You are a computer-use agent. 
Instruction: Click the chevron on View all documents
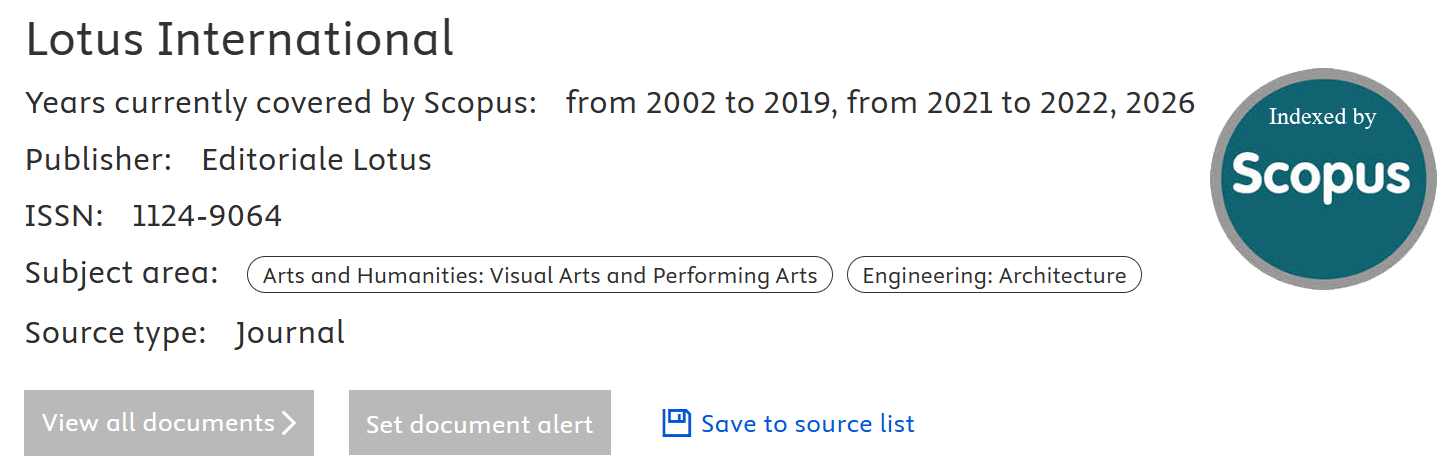[289, 423]
